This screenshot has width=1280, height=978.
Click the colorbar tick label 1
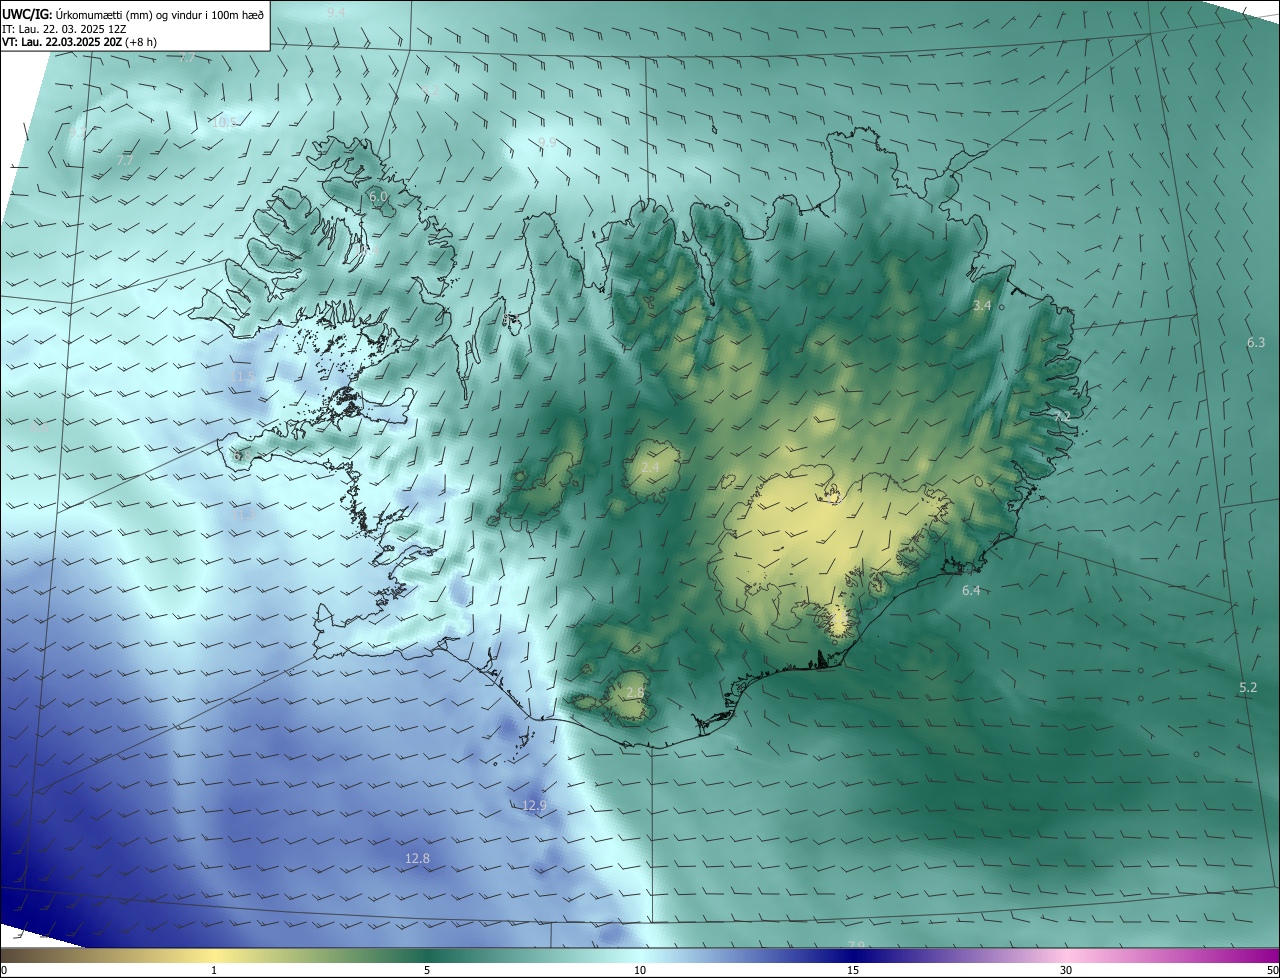pos(214,970)
